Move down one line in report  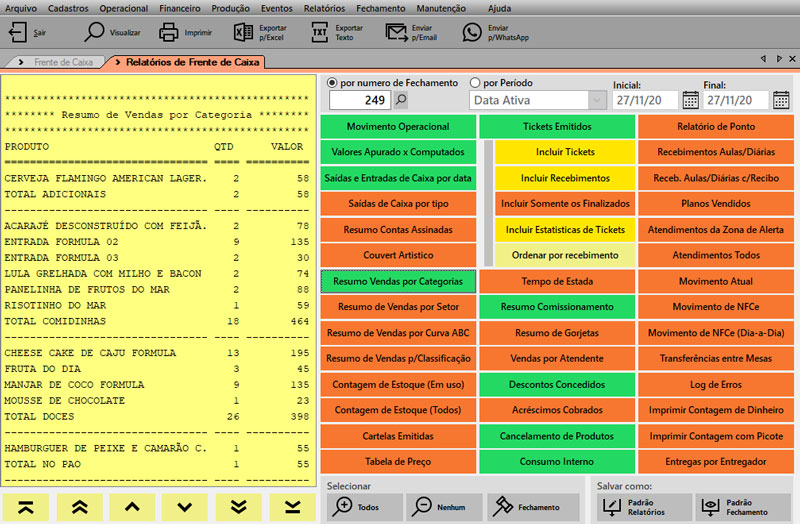pyautogui.click(x=185, y=507)
